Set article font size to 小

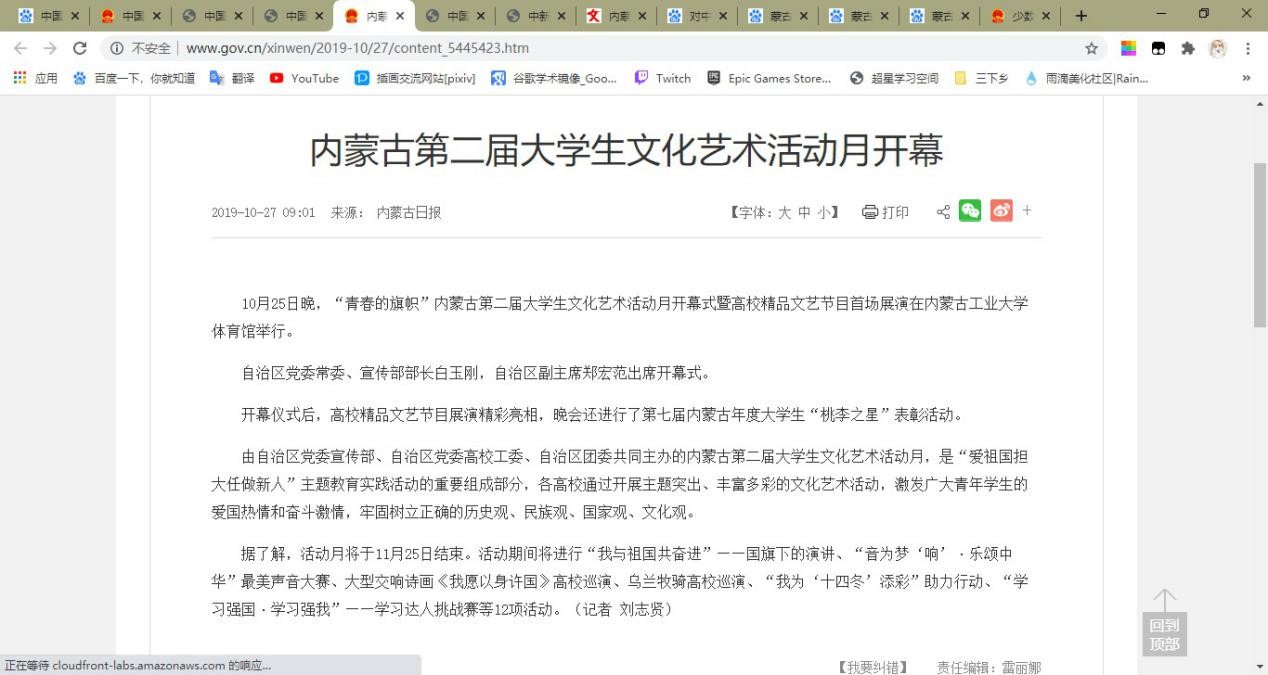point(823,212)
